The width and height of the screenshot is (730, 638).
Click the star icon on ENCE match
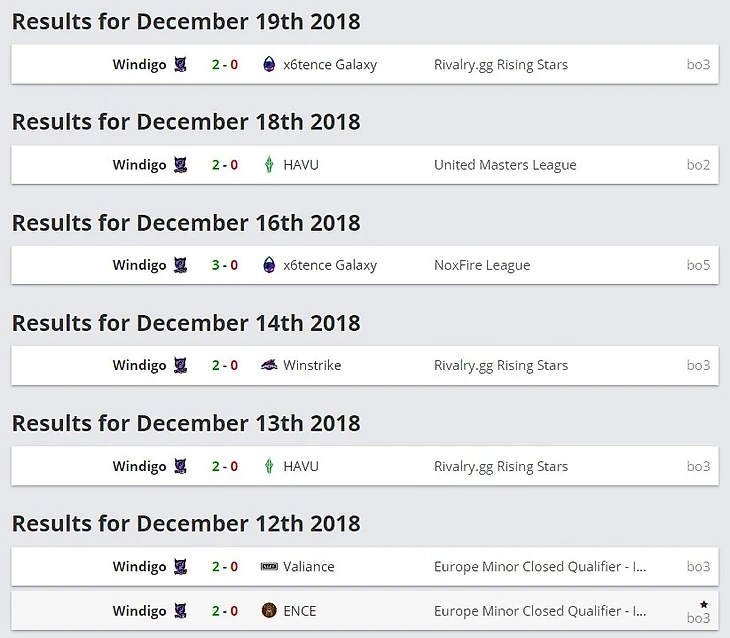[704, 604]
